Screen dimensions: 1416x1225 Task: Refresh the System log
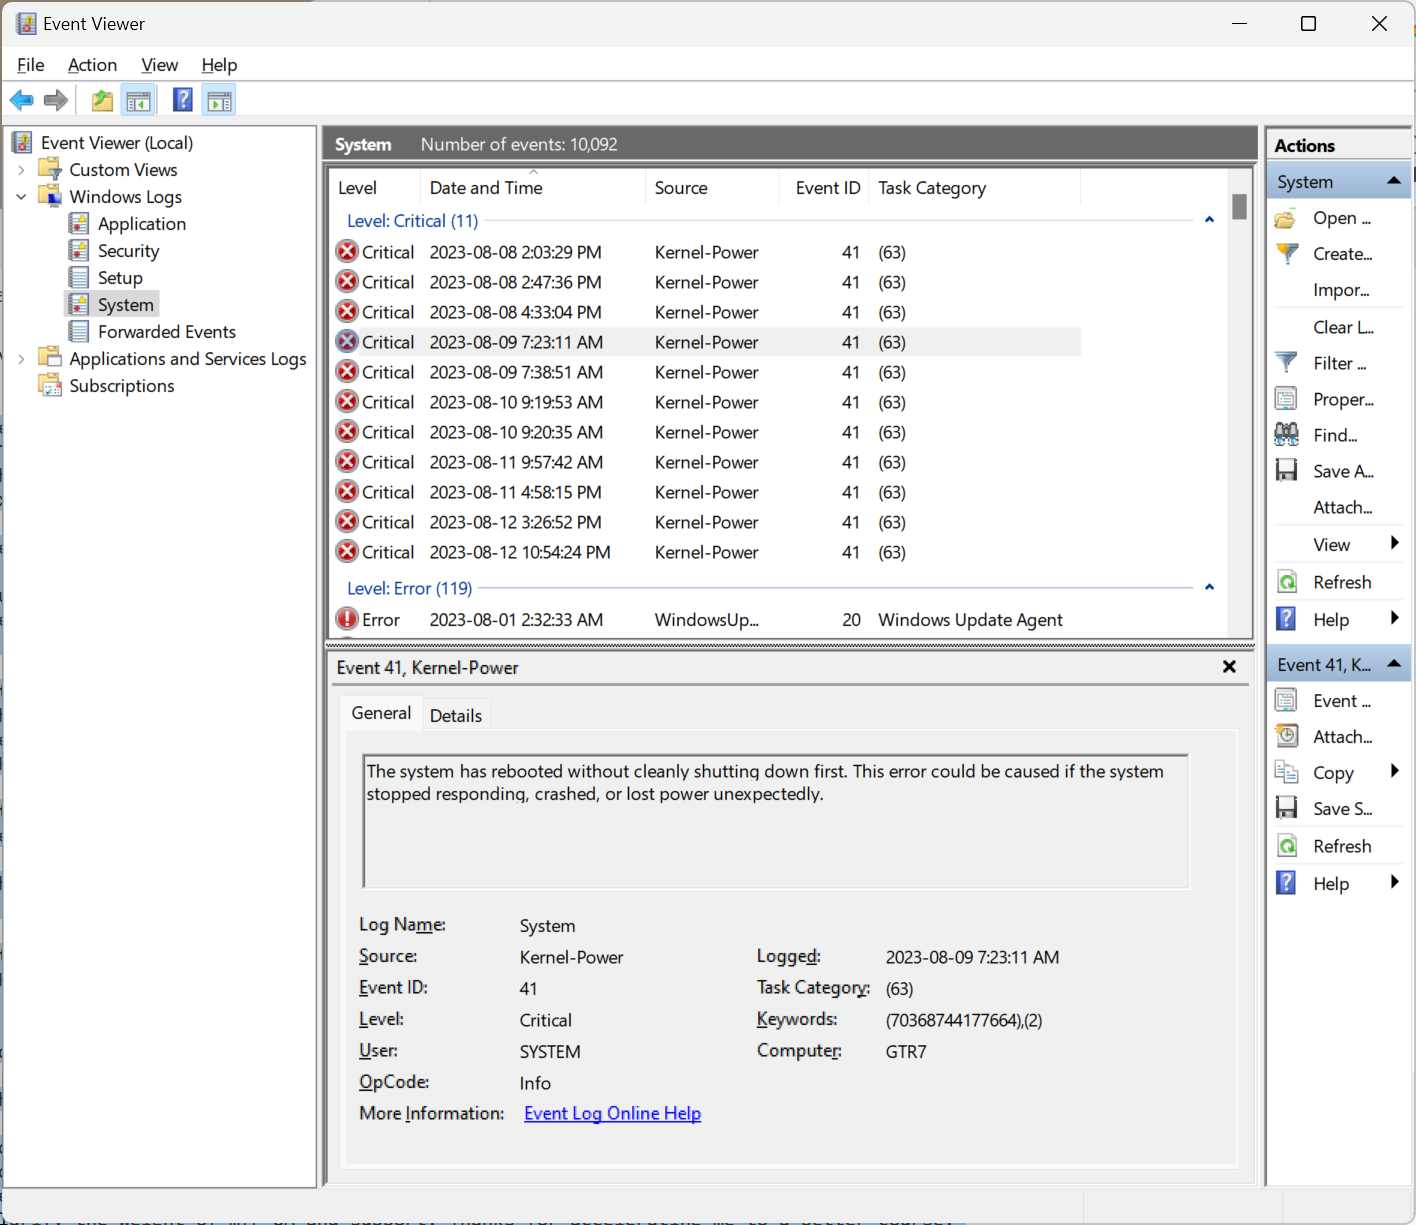(x=1340, y=581)
